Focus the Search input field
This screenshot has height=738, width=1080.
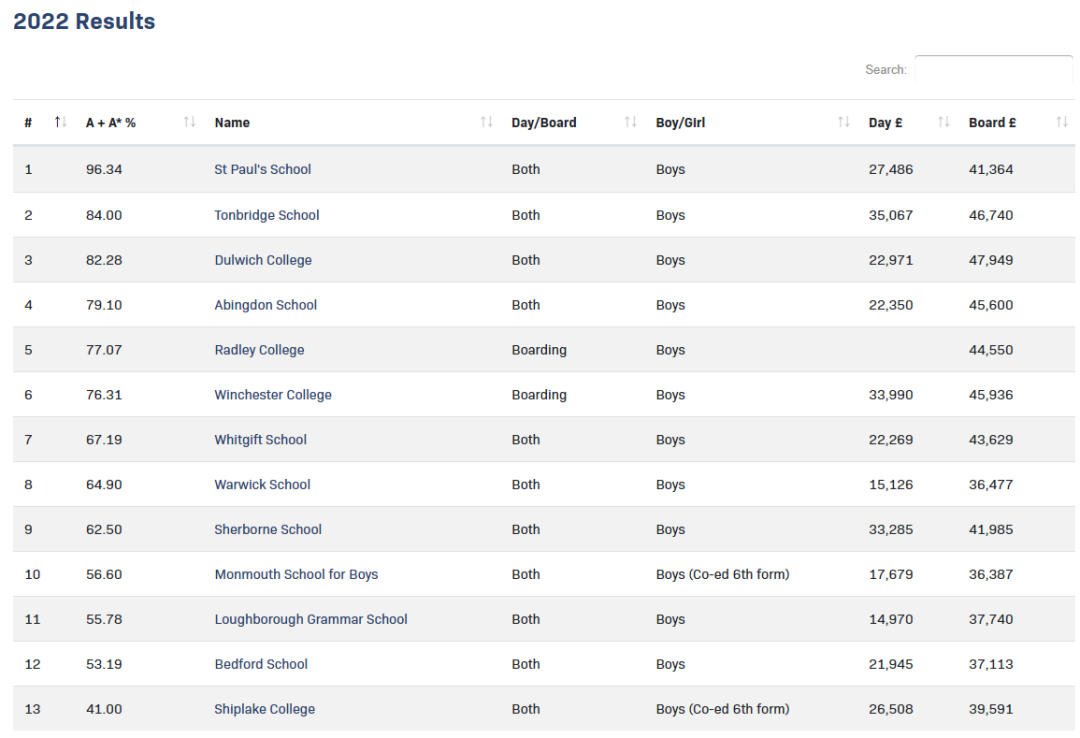pos(993,69)
